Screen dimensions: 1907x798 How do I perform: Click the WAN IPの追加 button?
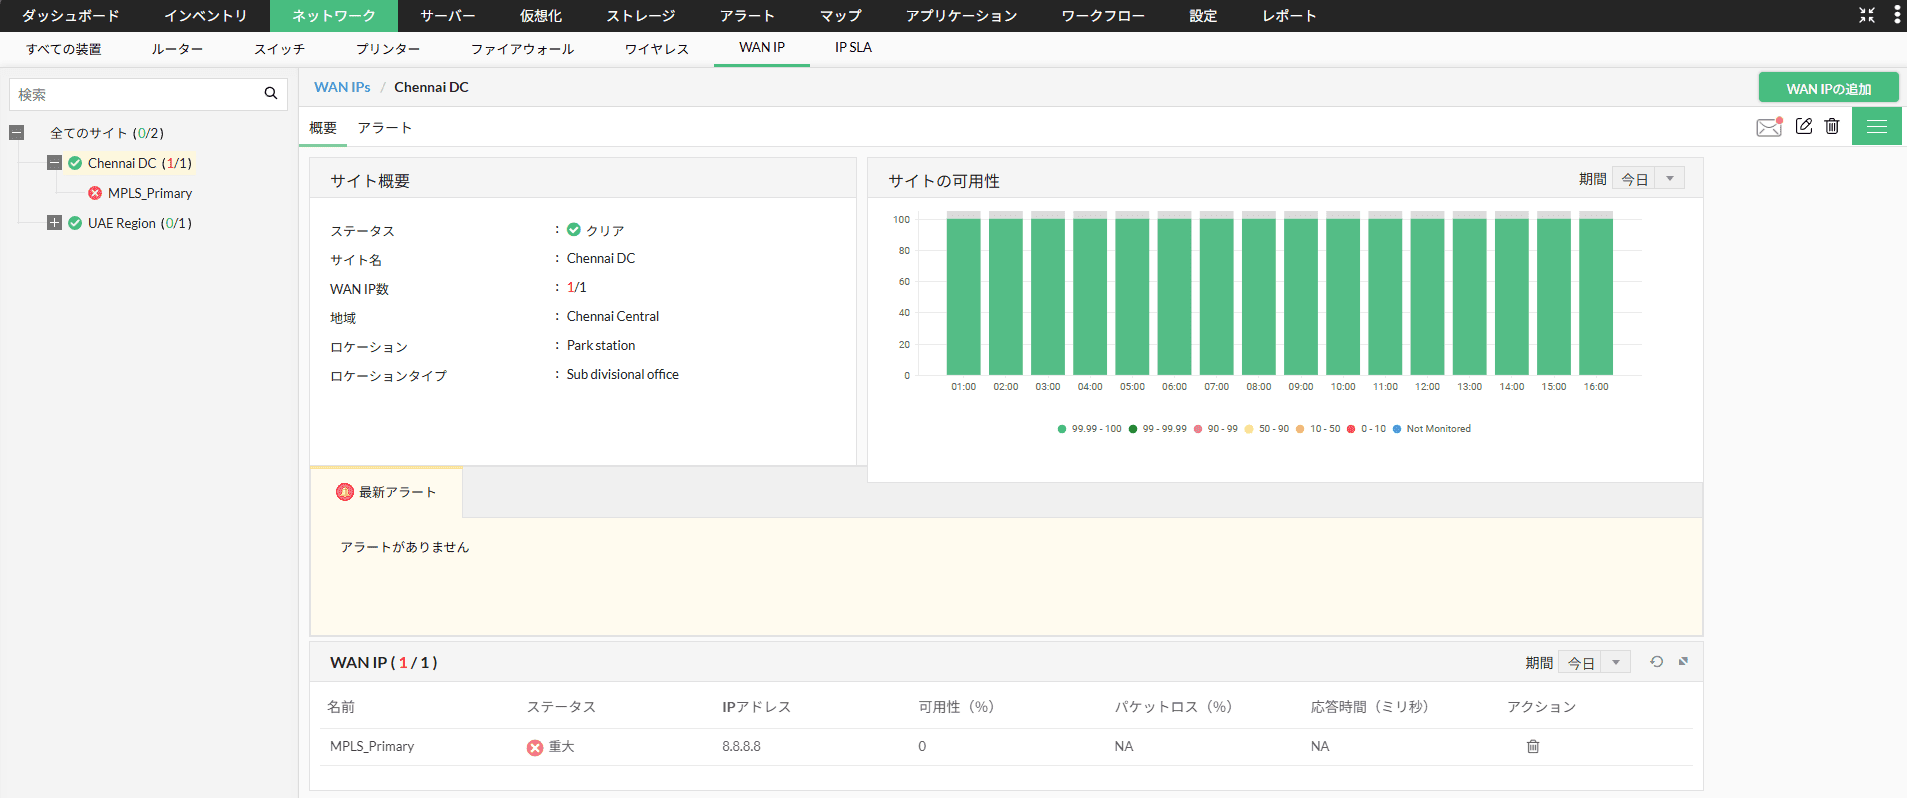[1829, 88]
